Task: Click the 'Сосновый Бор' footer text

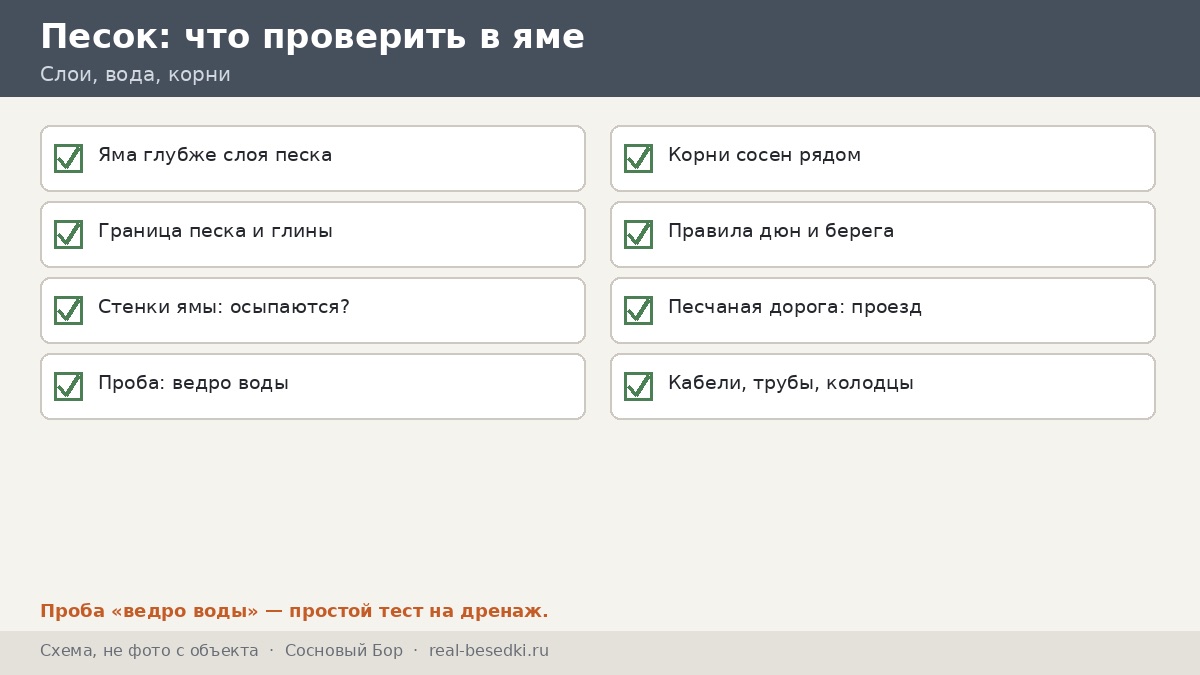Action: [x=344, y=651]
